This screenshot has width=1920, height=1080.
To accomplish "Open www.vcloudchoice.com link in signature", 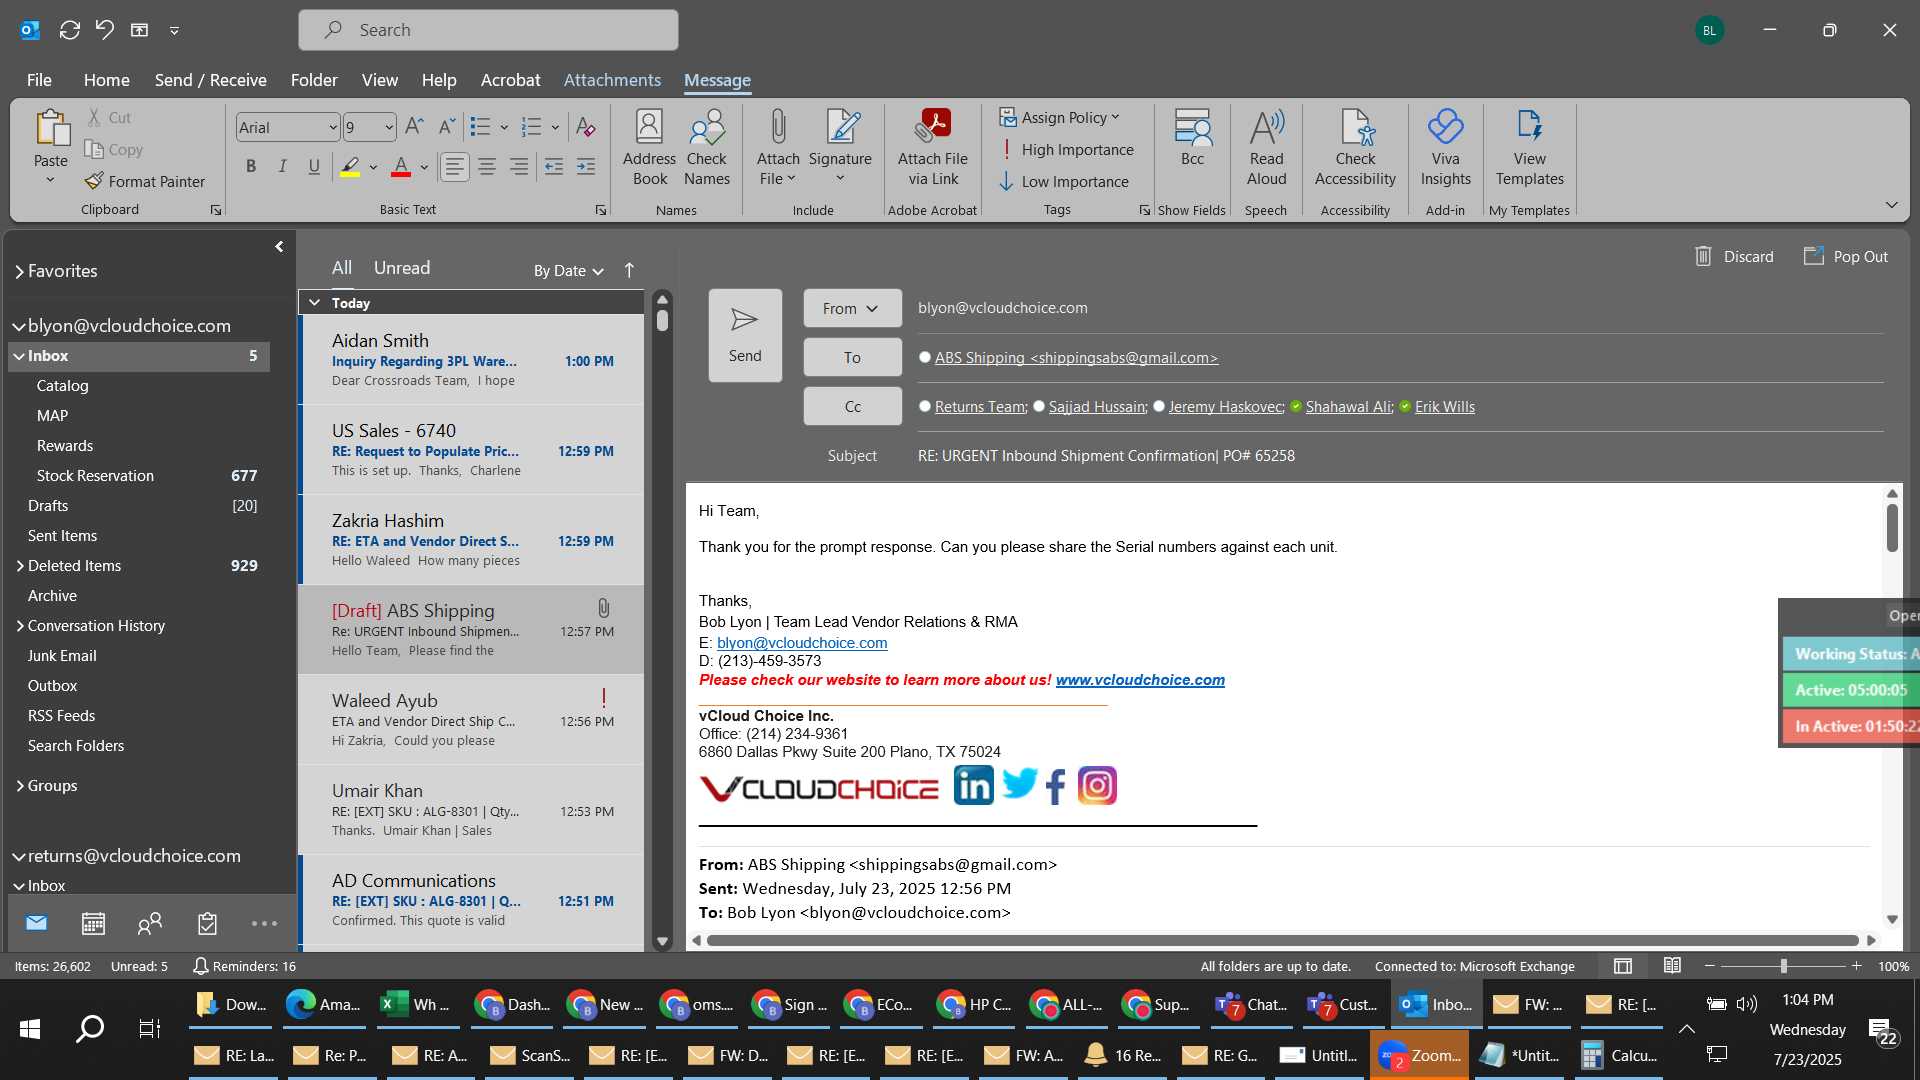I will pos(1140,680).
